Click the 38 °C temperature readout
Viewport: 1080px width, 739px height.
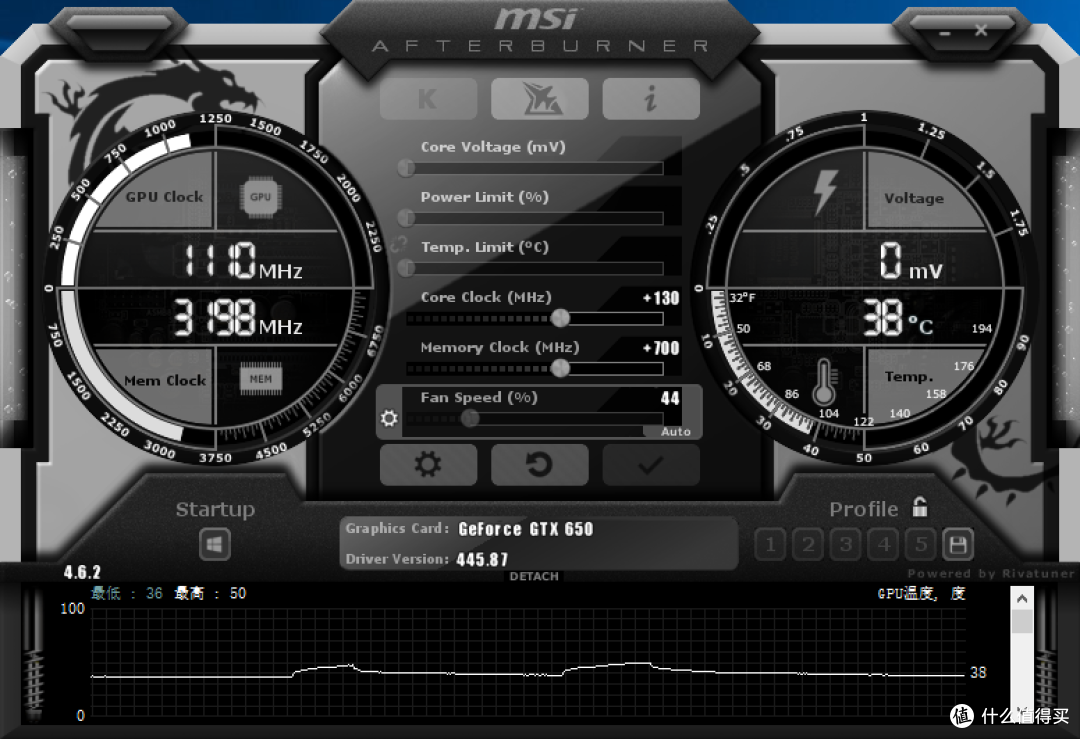(898, 318)
